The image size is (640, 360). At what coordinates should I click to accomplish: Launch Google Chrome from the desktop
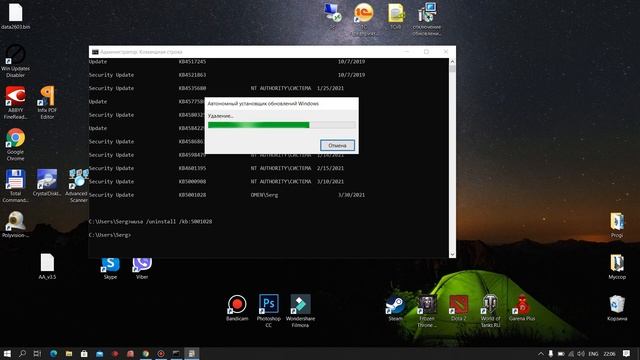[16, 144]
